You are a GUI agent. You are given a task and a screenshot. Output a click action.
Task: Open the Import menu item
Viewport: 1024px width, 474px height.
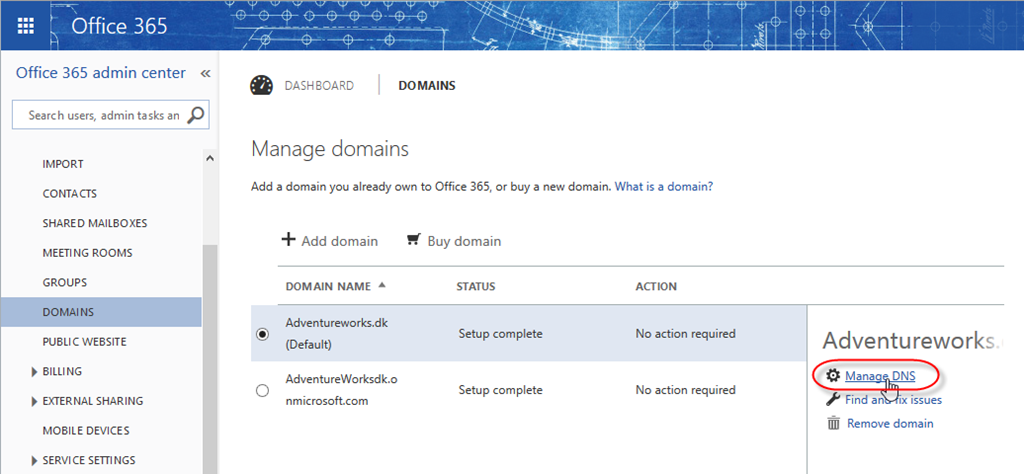coord(63,164)
